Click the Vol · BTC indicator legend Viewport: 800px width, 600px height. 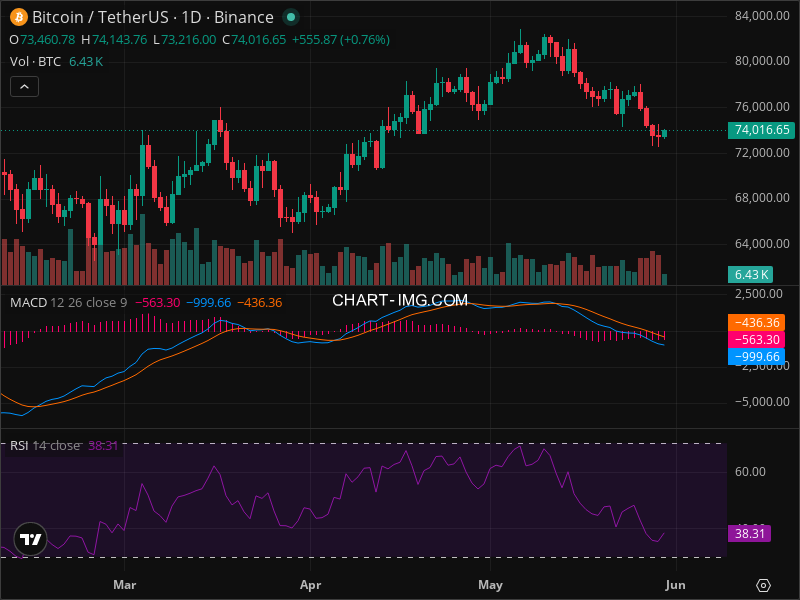[x=35, y=62]
